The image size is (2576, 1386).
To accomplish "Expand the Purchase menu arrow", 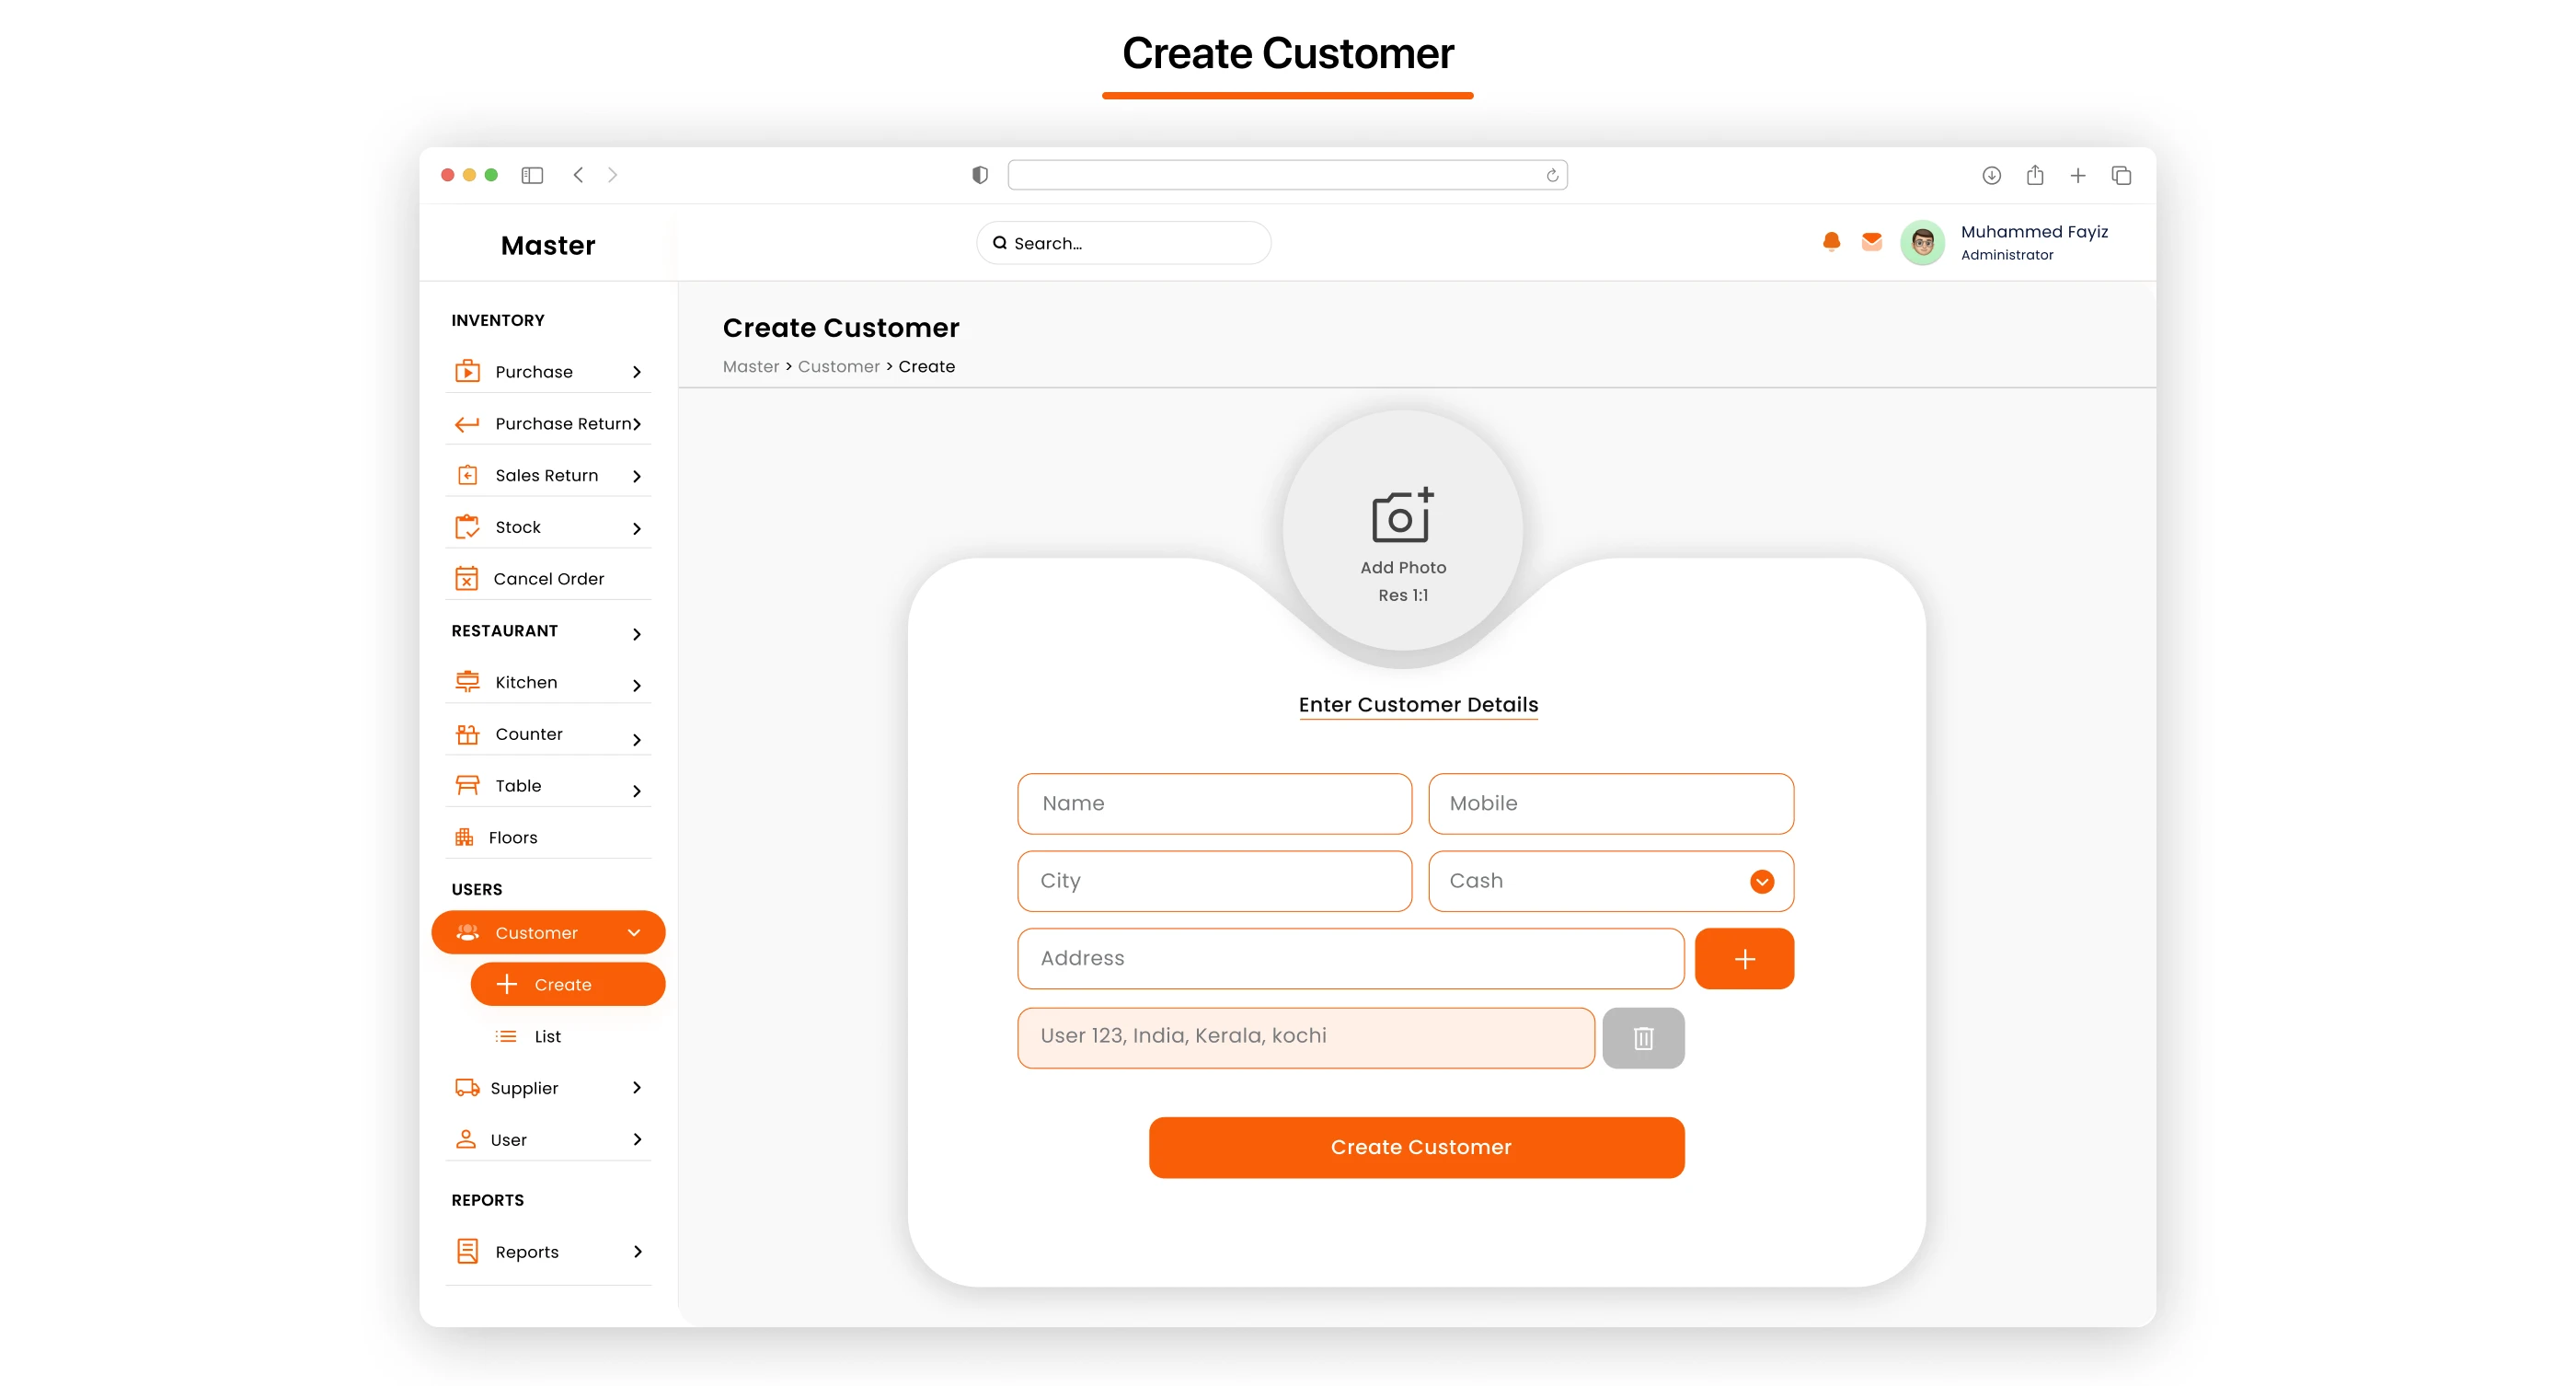I will point(636,372).
